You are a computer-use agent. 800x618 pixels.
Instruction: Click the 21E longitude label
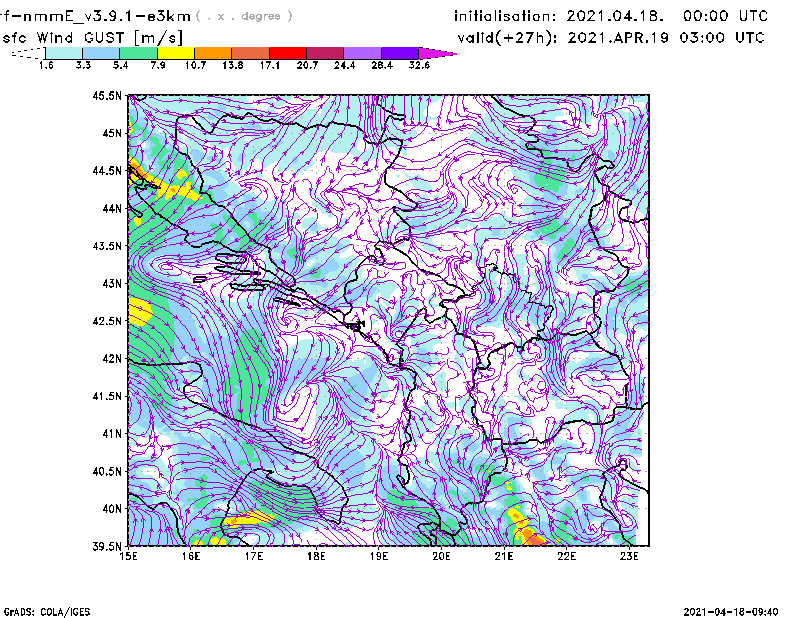point(504,556)
